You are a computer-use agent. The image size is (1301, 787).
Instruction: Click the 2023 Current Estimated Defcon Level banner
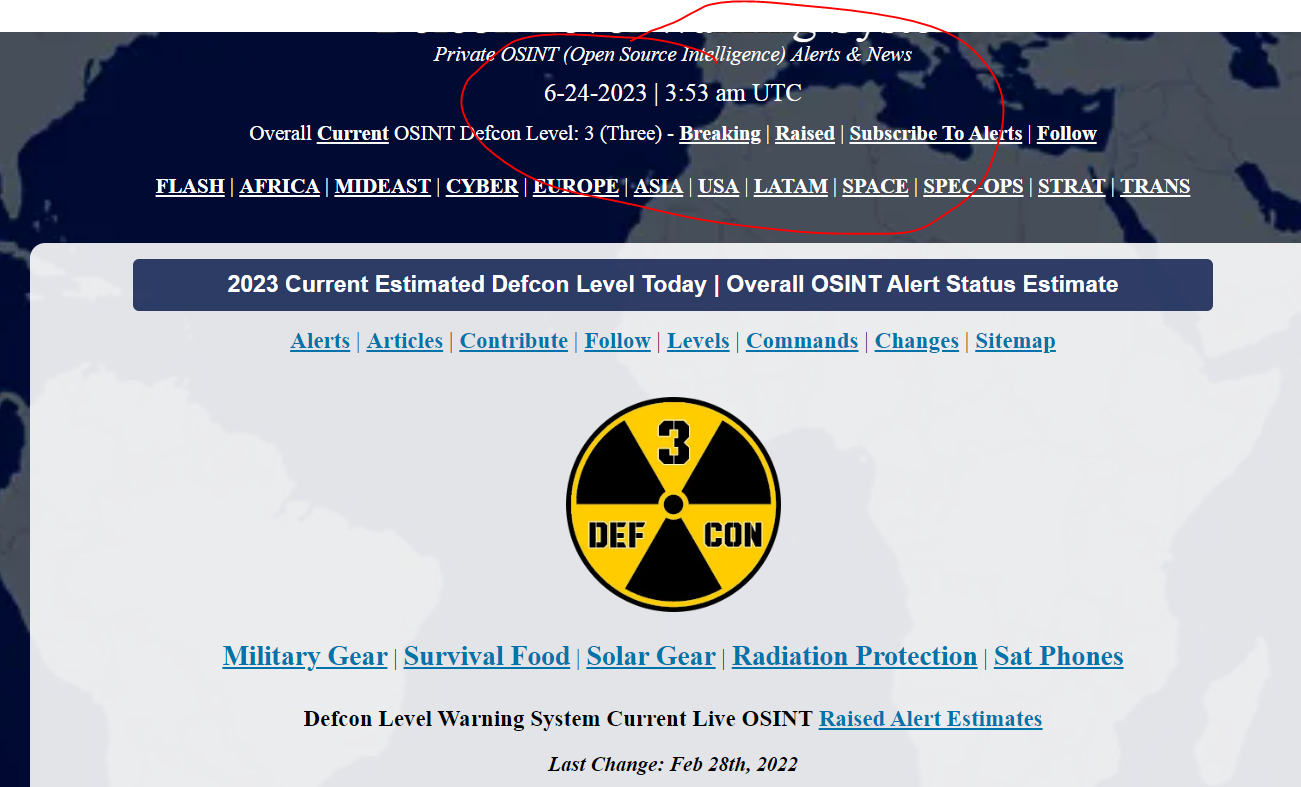[673, 285]
